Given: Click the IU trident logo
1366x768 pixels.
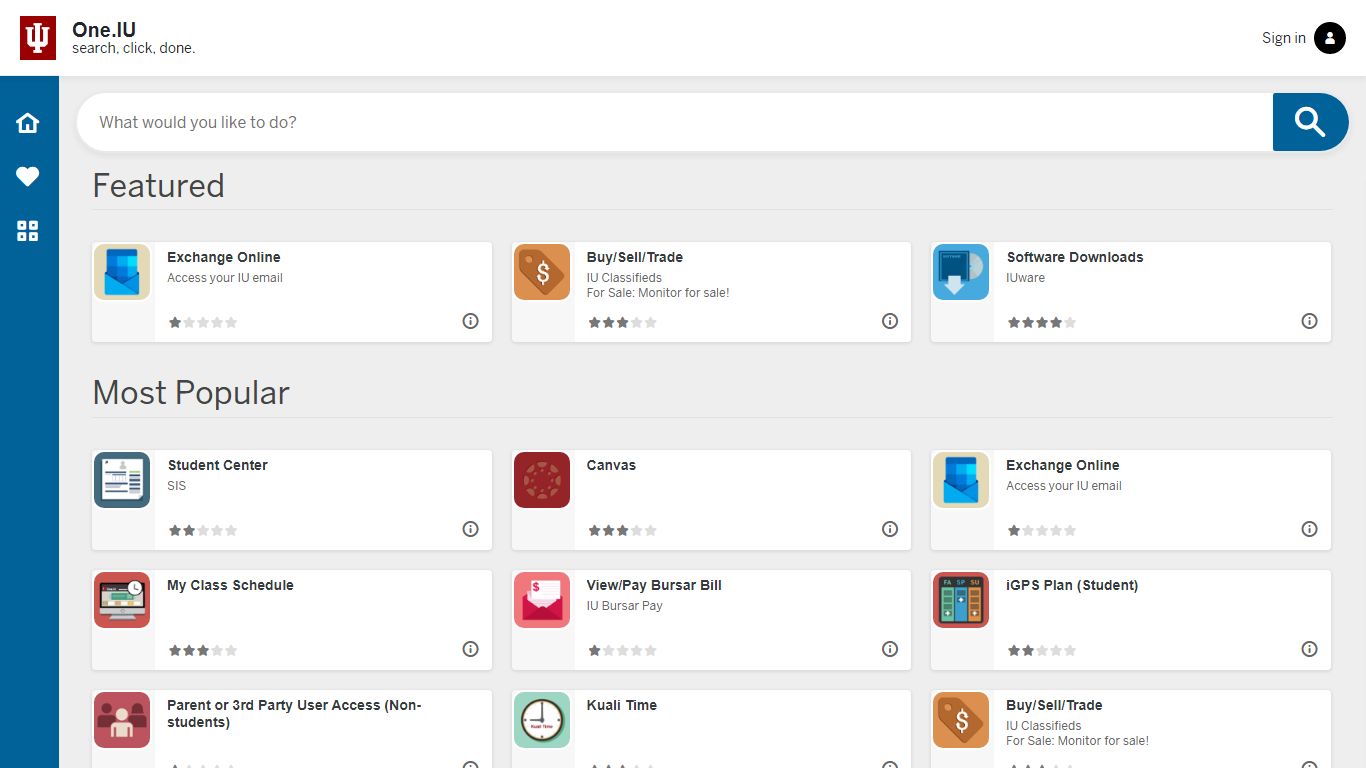Looking at the screenshot, I should click(38, 38).
